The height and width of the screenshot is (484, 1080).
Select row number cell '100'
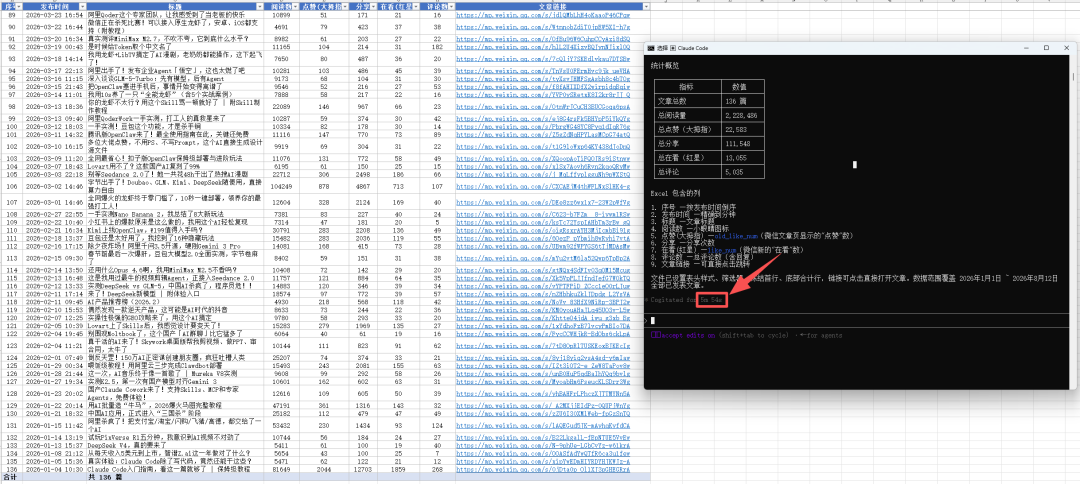tap(12, 127)
